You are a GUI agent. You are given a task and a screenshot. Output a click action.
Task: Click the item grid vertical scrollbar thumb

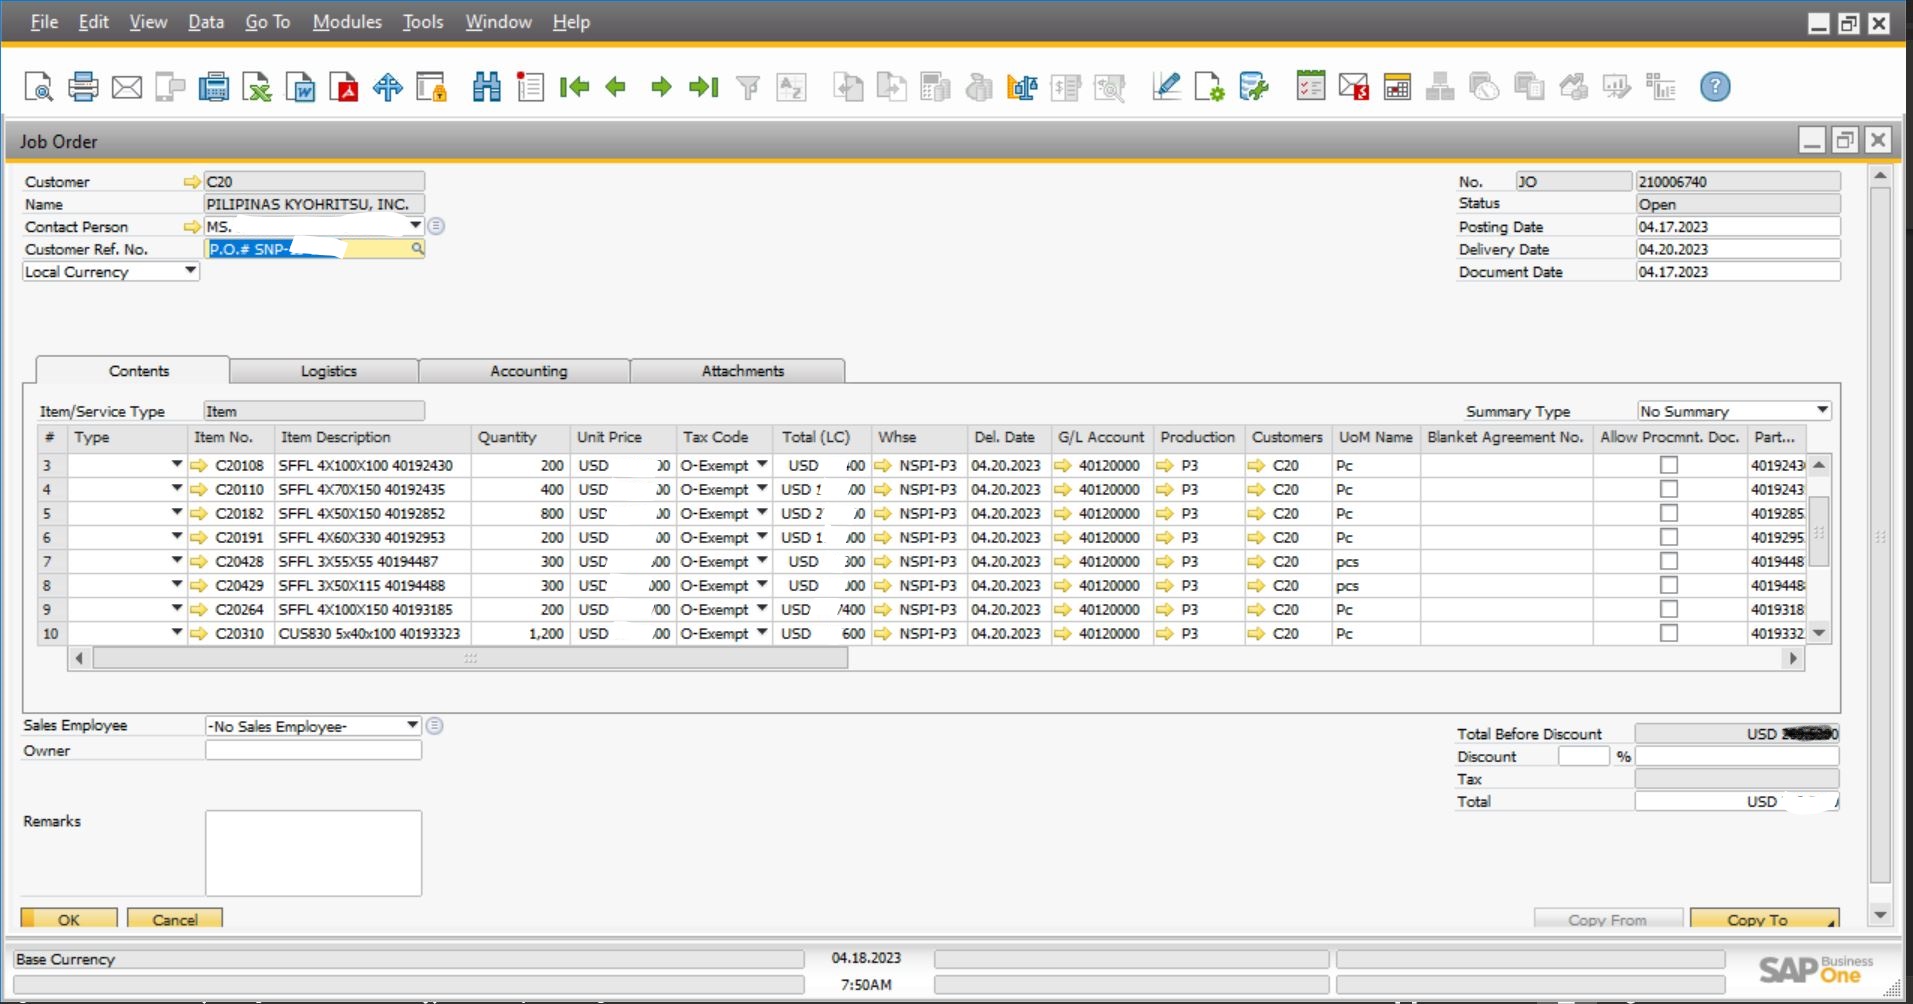click(1819, 532)
